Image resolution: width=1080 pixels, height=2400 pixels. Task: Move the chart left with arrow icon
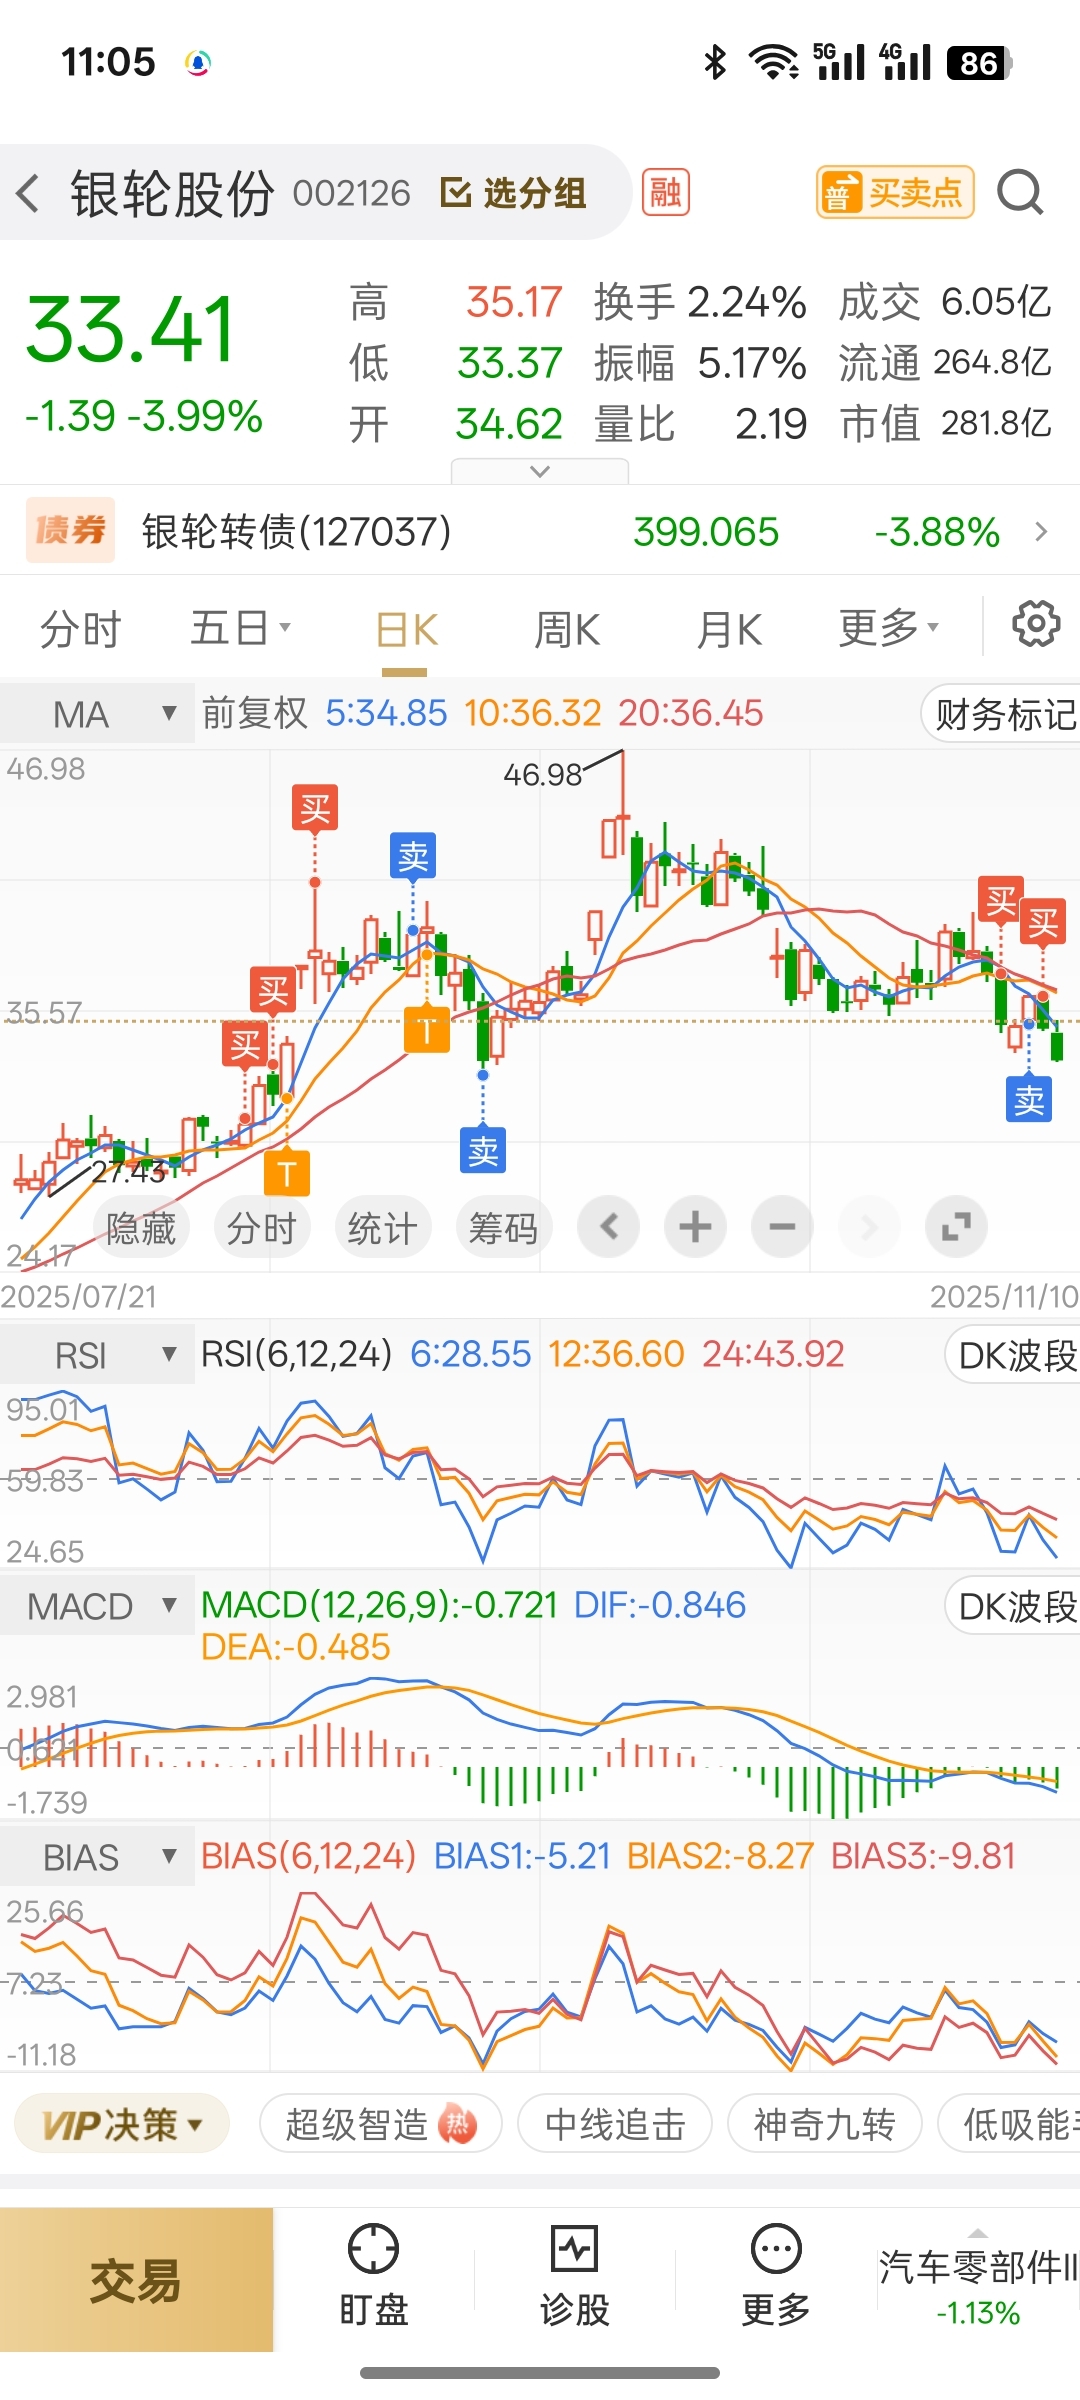609,1226
